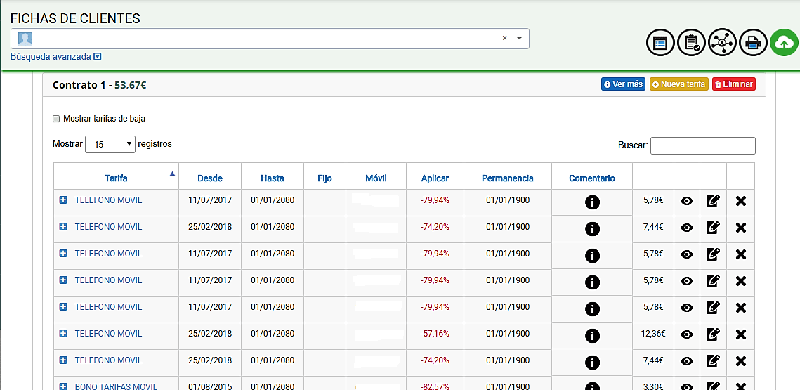Toggle Mostrar tarifas de baja checkbox

[56, 119]
